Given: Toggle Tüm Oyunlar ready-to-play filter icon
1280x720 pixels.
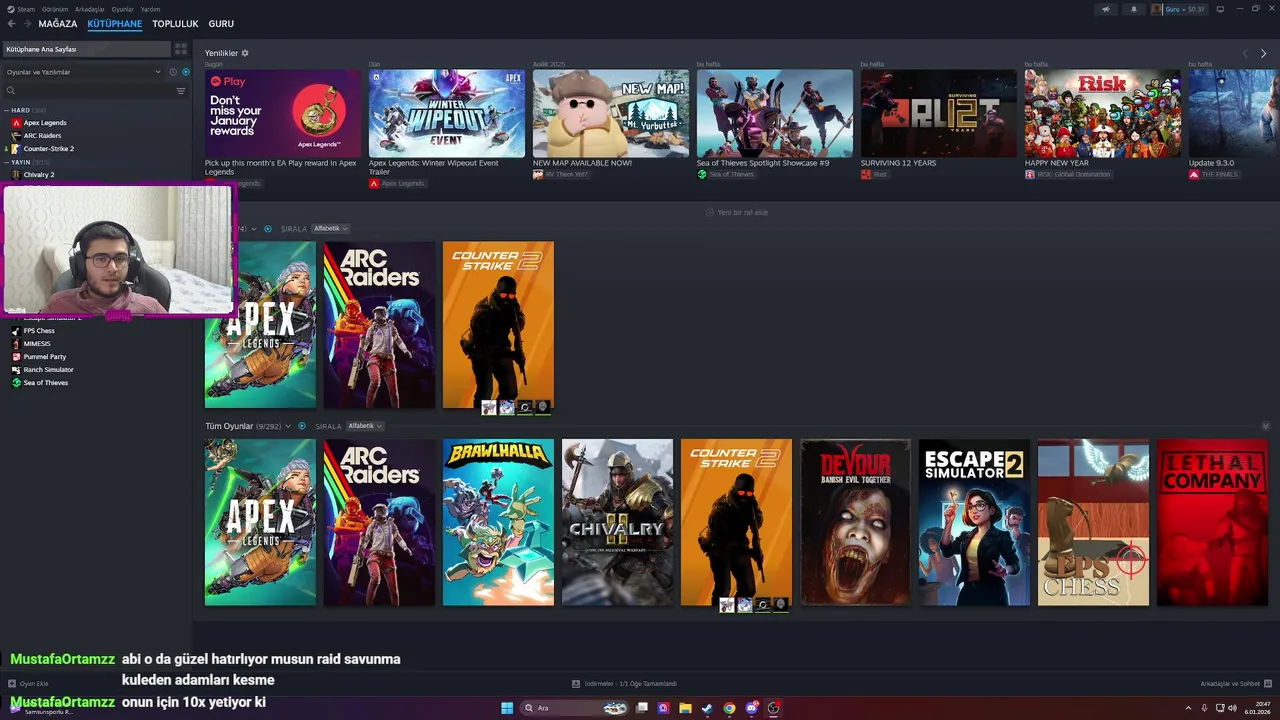Looking at the screenshot, I should tap(302, 426).
